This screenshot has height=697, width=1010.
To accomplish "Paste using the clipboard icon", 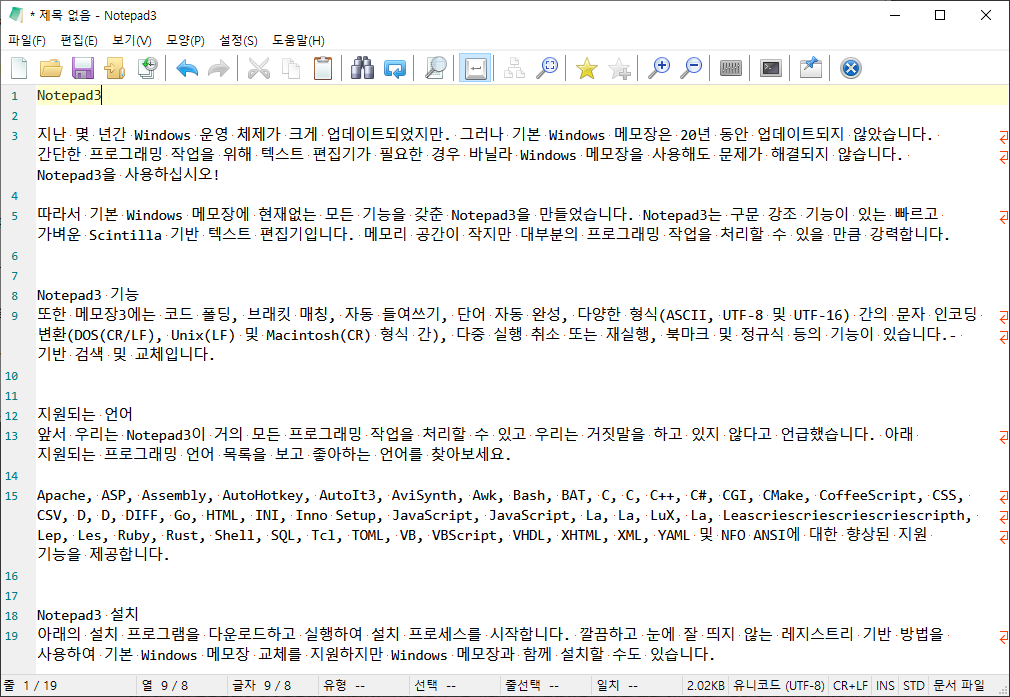I will click(x=323, y=68).
